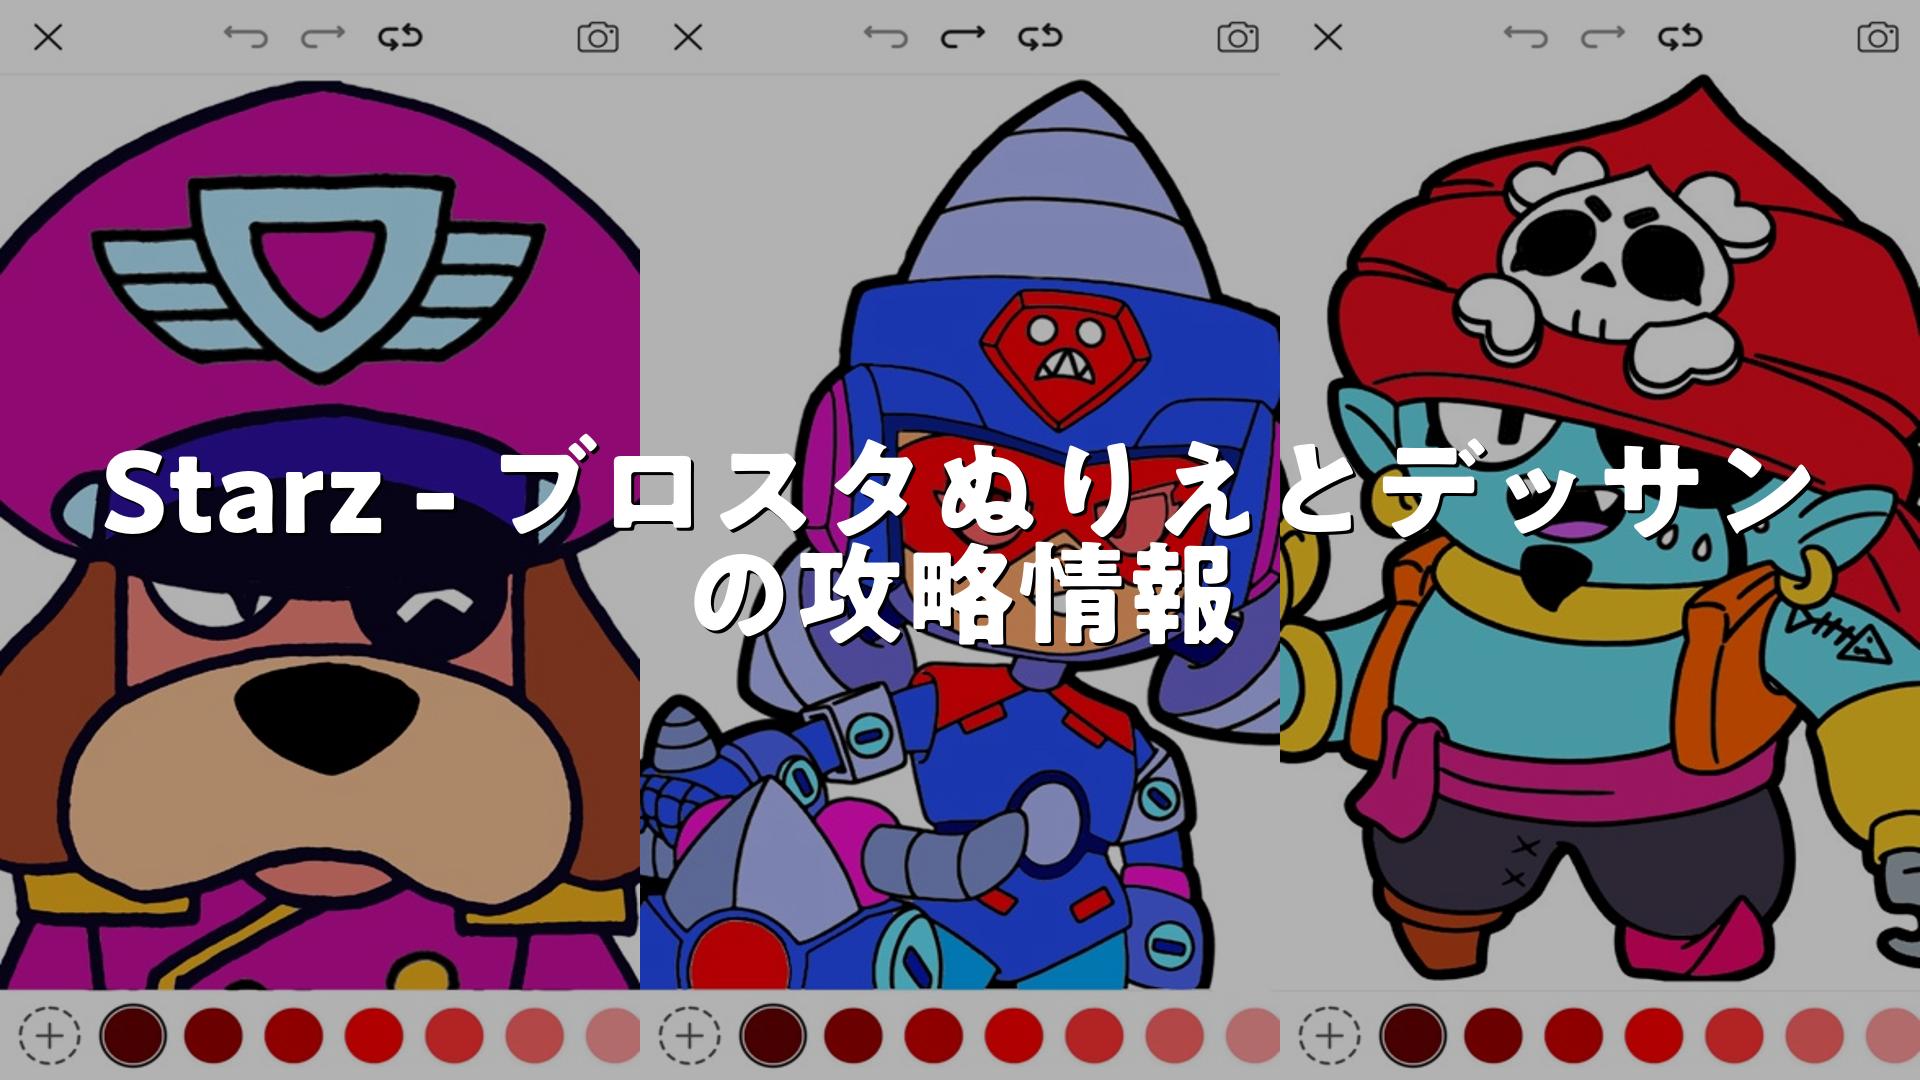The width and height of the screenshot is (1920, 1080).
Task: Take a snapshot in the right pirate panel
Action: point(1878,38)
